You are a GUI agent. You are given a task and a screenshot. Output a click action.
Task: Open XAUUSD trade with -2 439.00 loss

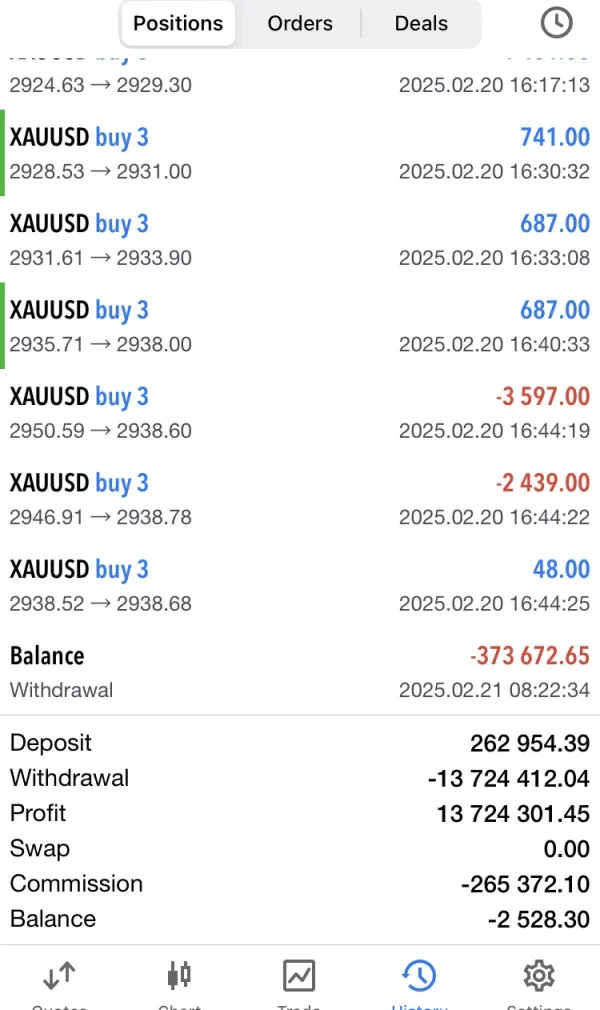(x=300, y=499)
